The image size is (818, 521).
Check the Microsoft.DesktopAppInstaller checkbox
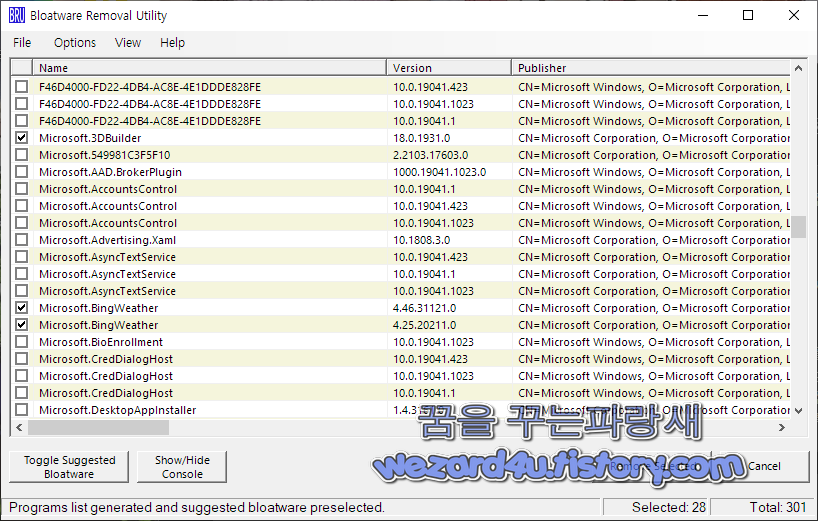21,410
